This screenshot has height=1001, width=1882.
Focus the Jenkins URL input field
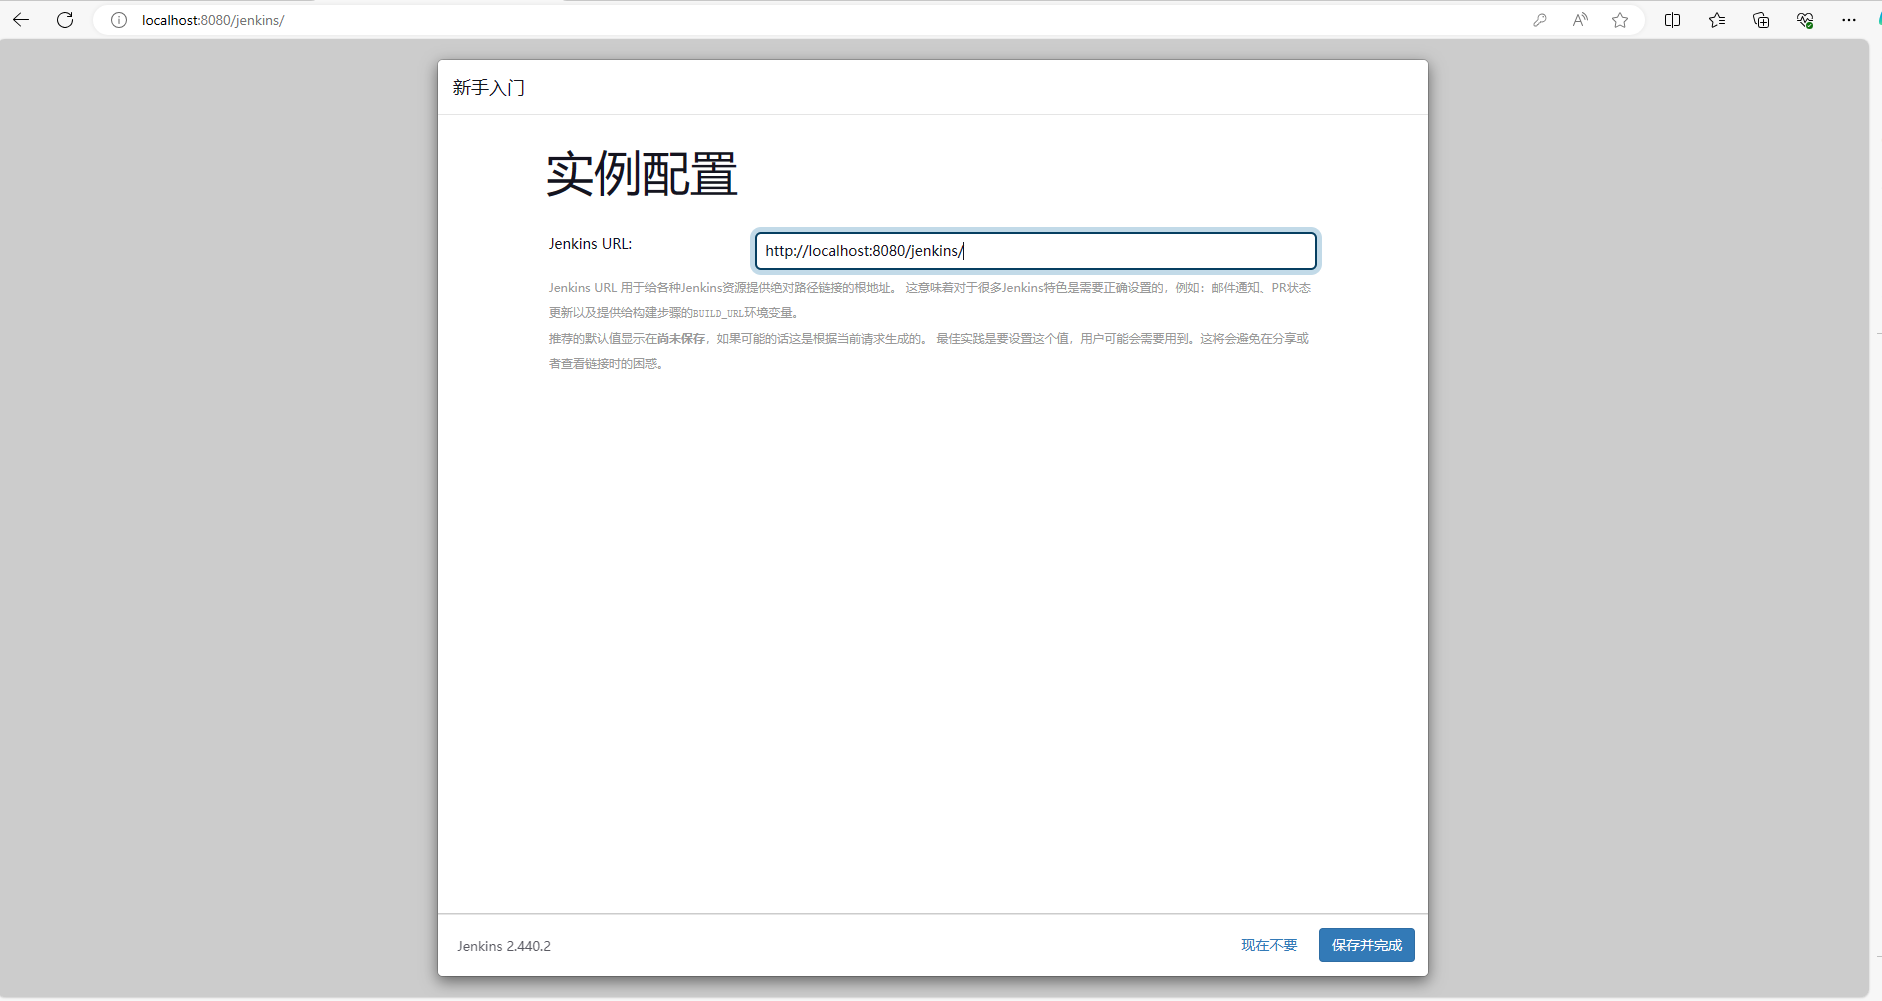click(1035, 251)
